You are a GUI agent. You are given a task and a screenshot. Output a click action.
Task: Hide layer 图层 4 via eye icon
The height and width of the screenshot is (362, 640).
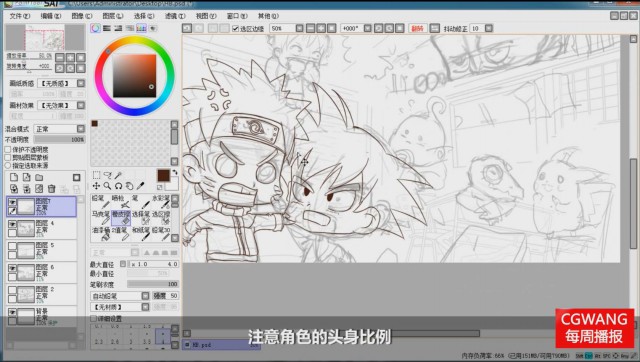[13, 224]
